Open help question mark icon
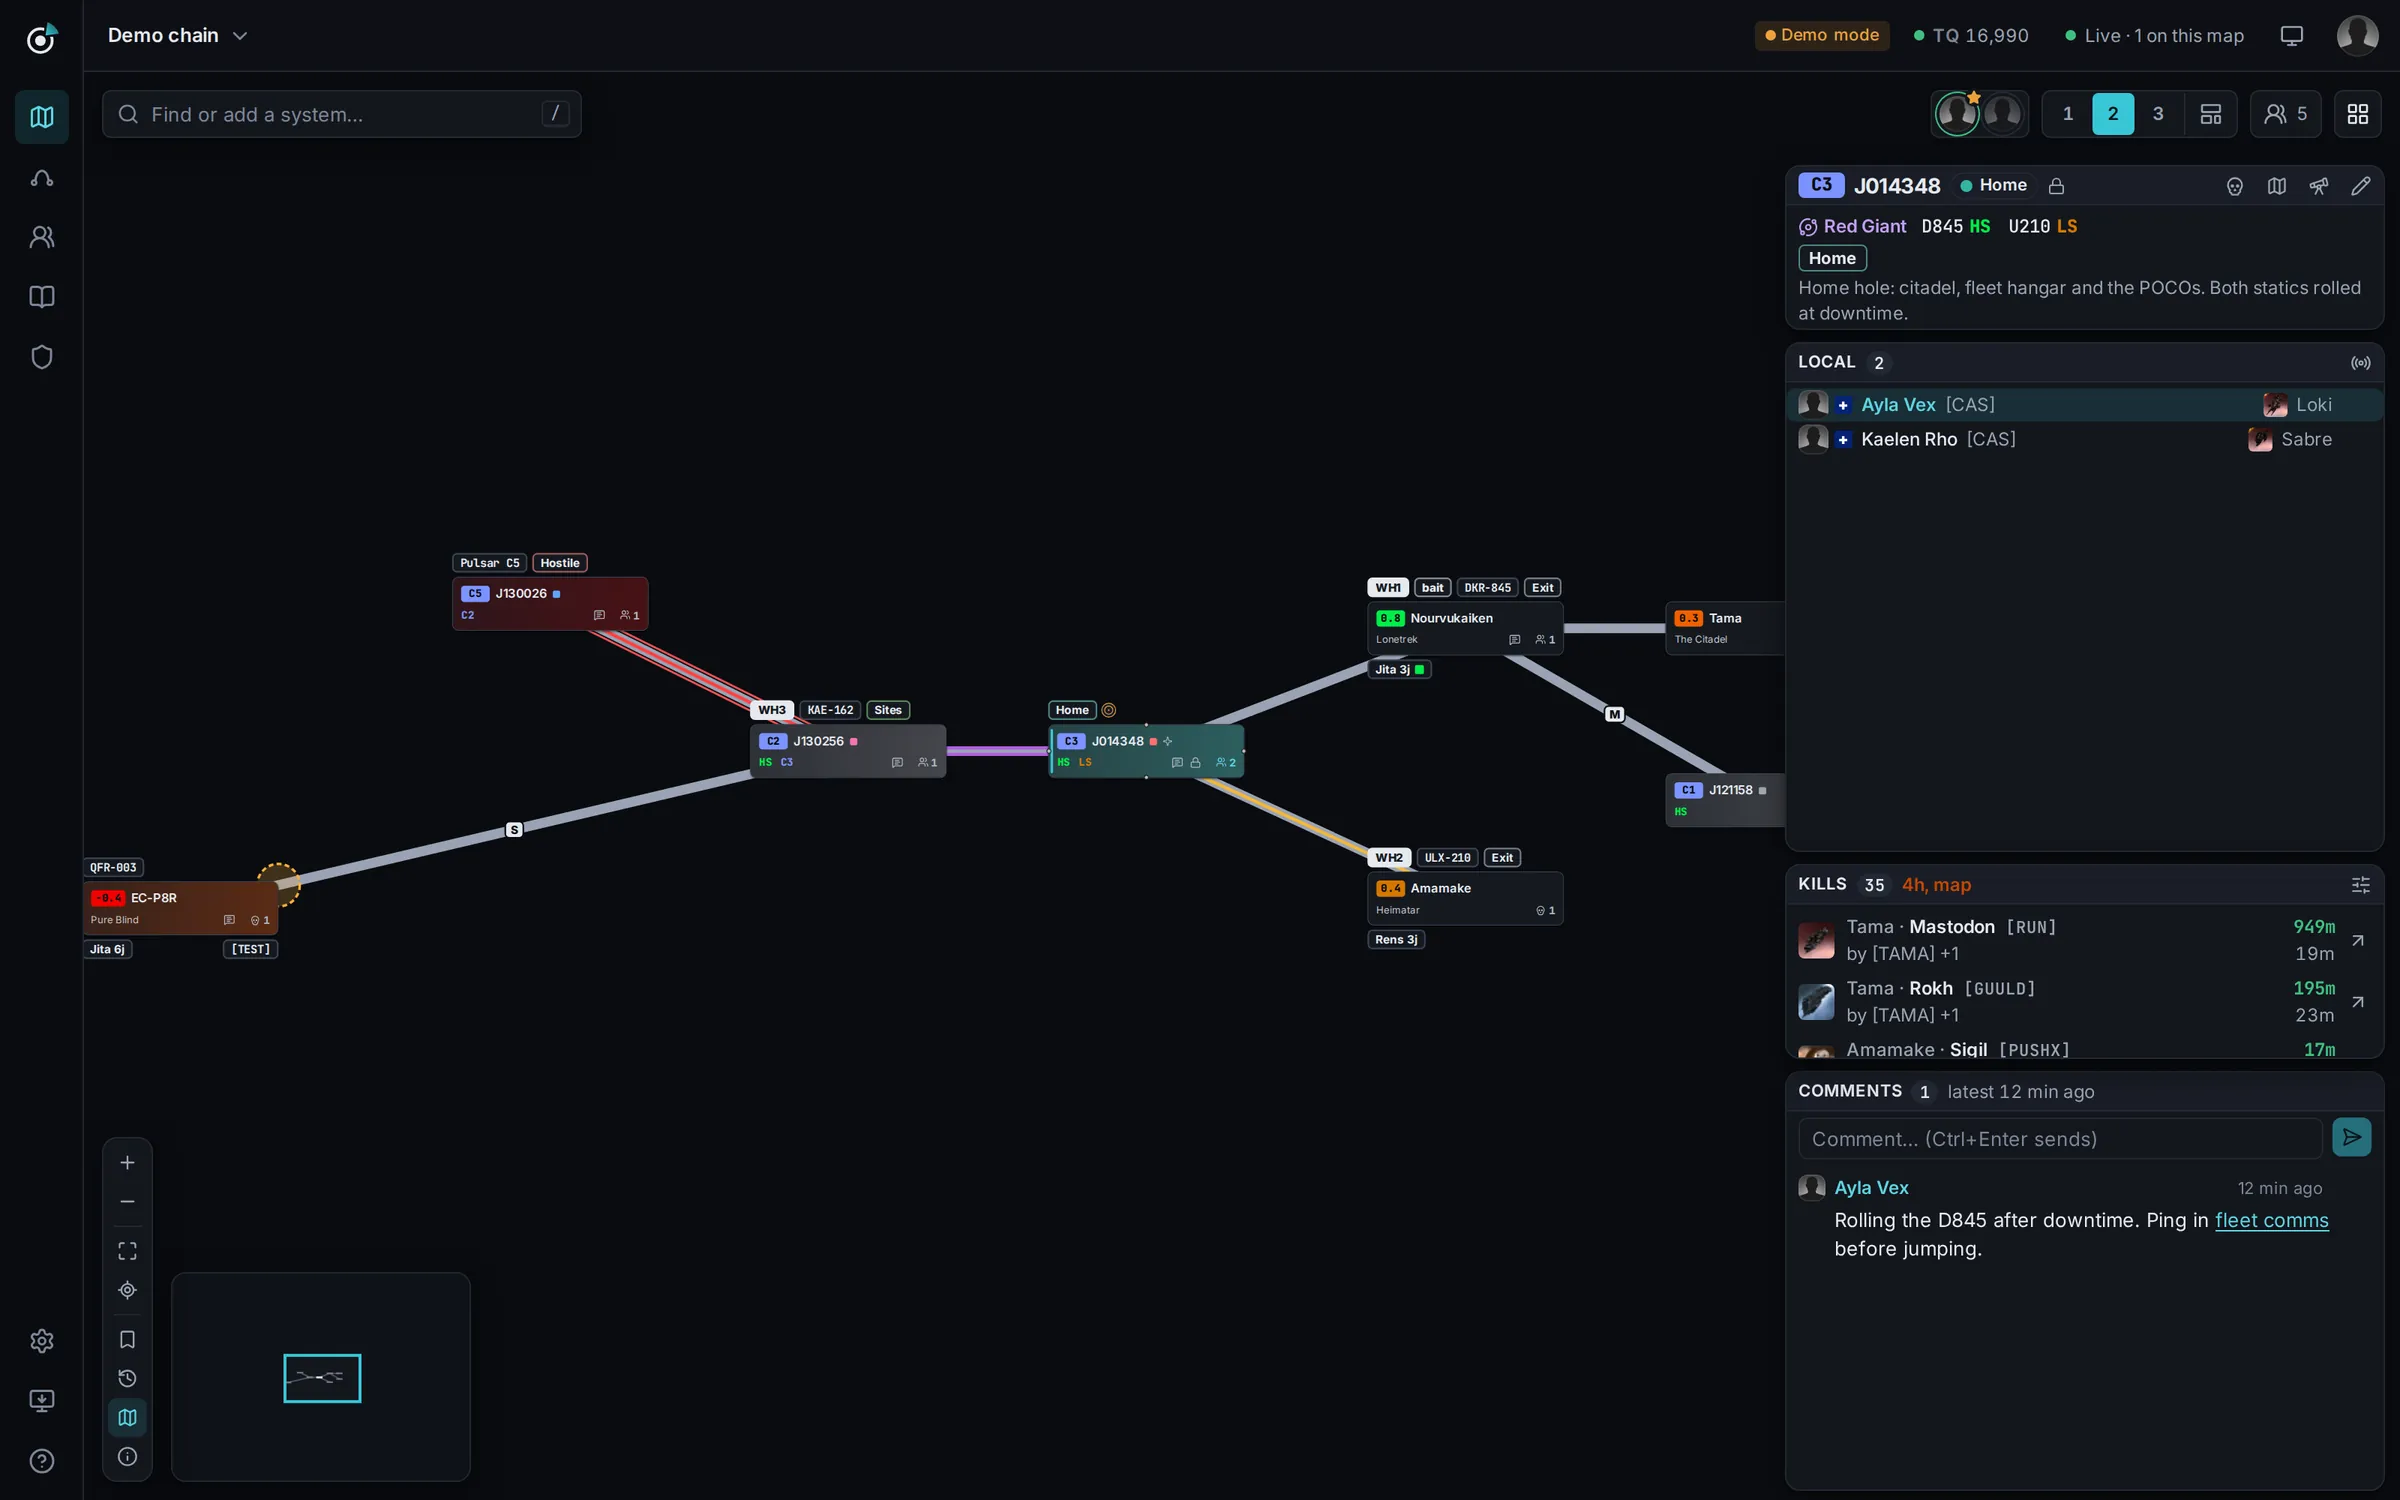This screenshot has height=1500, width=2400. [x=41, y=1461]
